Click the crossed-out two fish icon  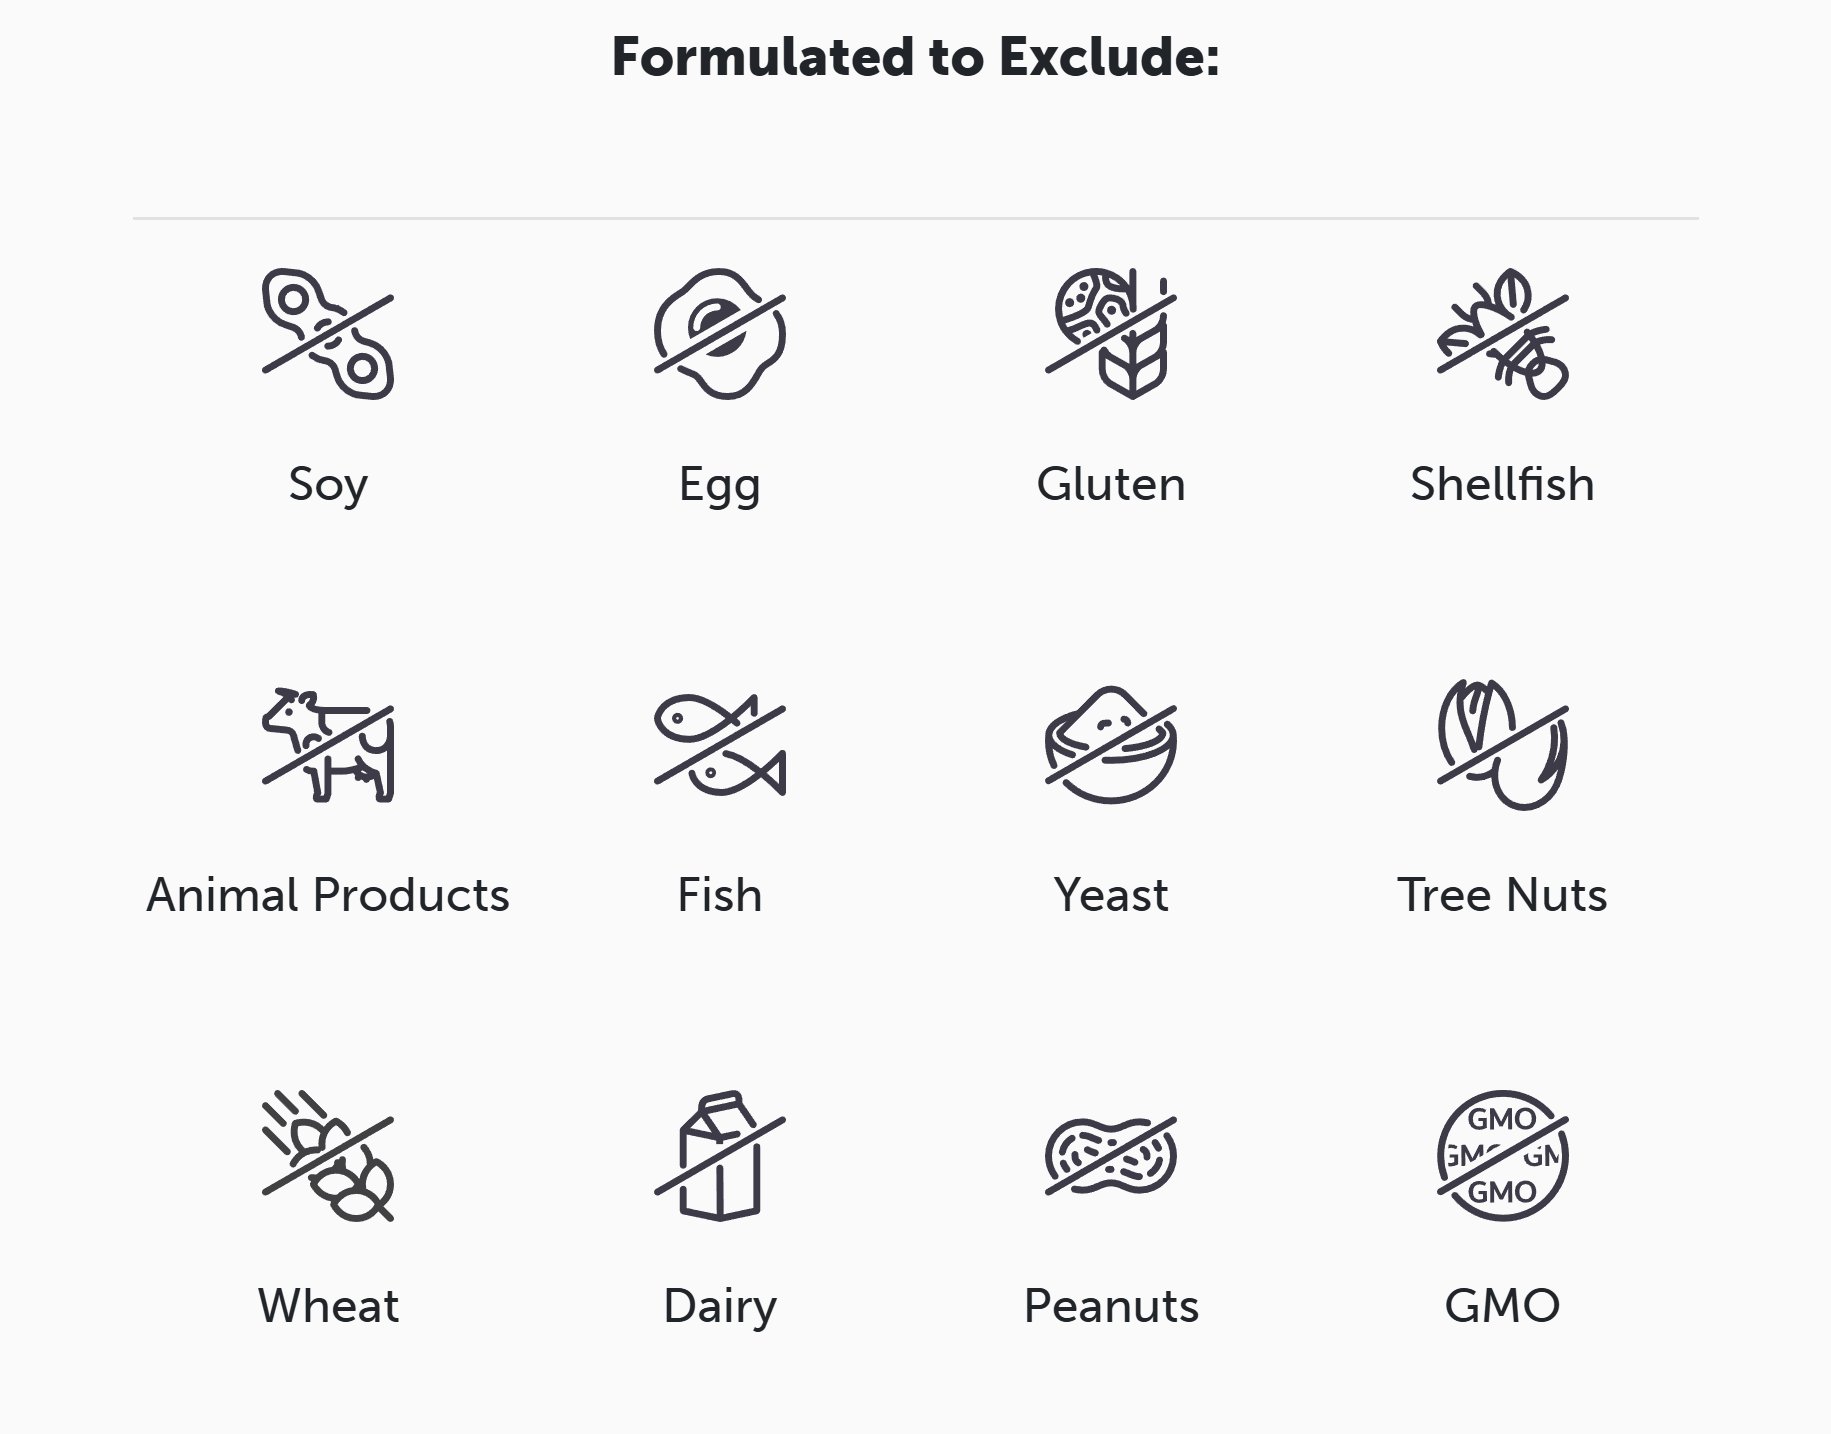[720, 745]
